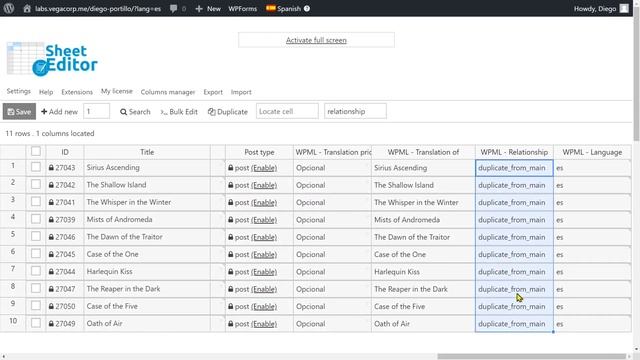This screenshot has height=360, width=640.
Task: Focus the Locate cell input
Action: click(287, 111)
